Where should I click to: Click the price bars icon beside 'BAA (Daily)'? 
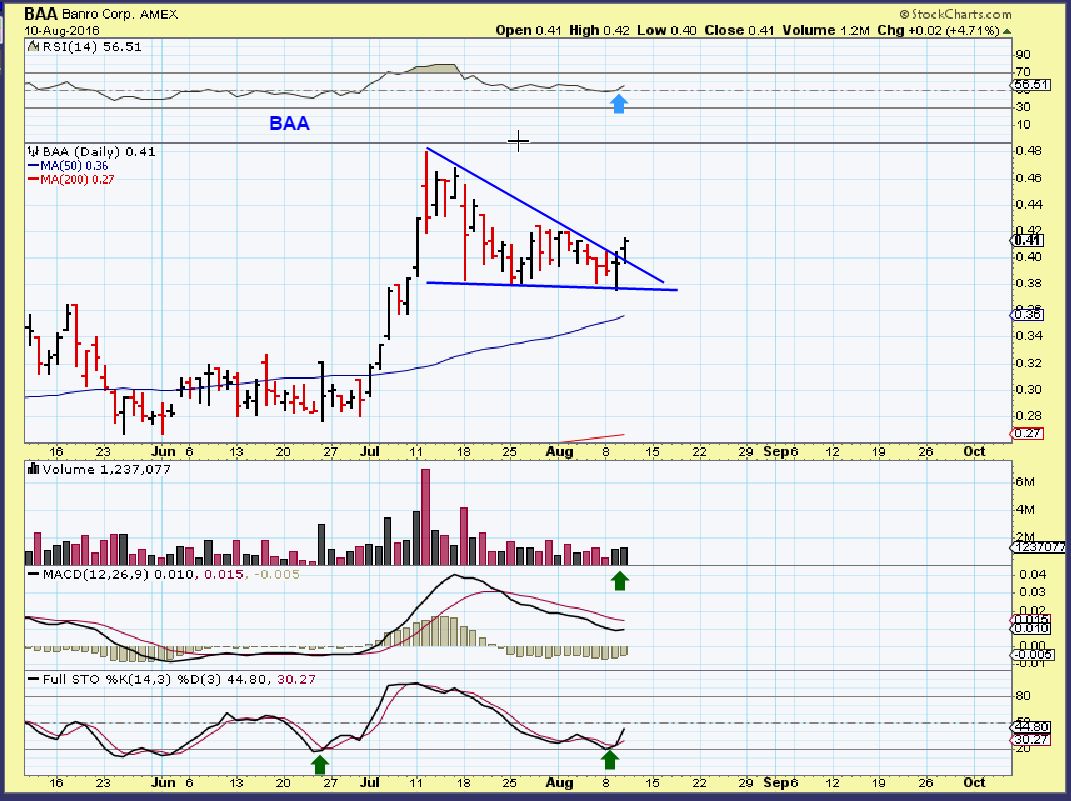[x=33, y=152]
